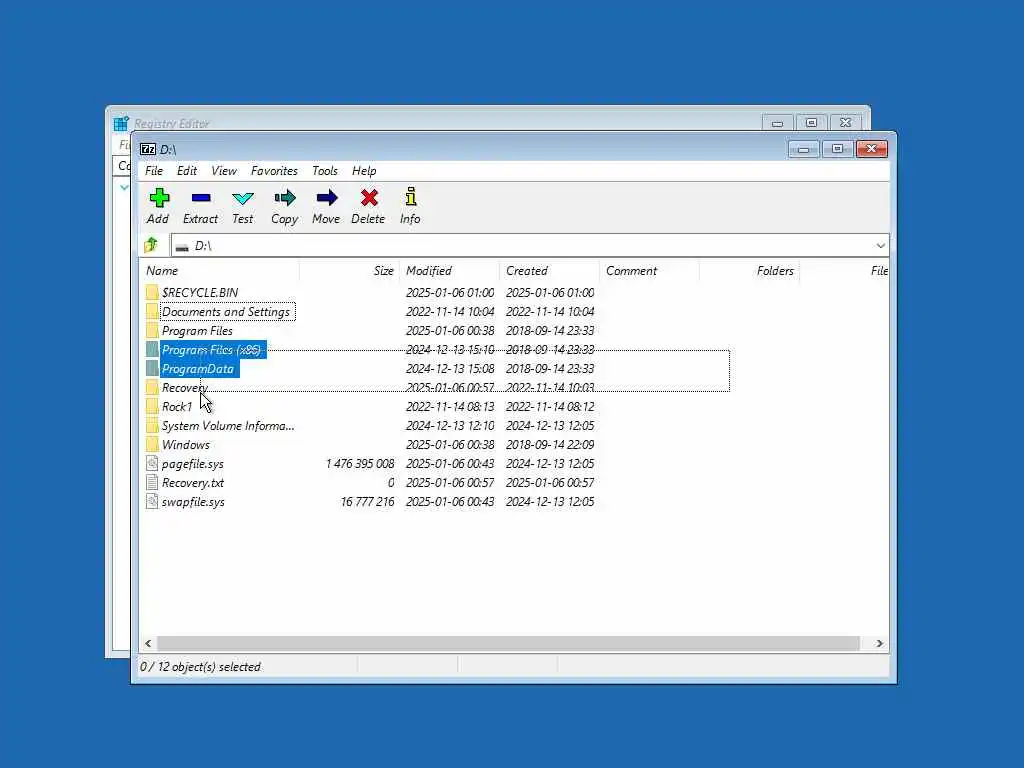Click the drive icon in address bar

tap(182, 247)
